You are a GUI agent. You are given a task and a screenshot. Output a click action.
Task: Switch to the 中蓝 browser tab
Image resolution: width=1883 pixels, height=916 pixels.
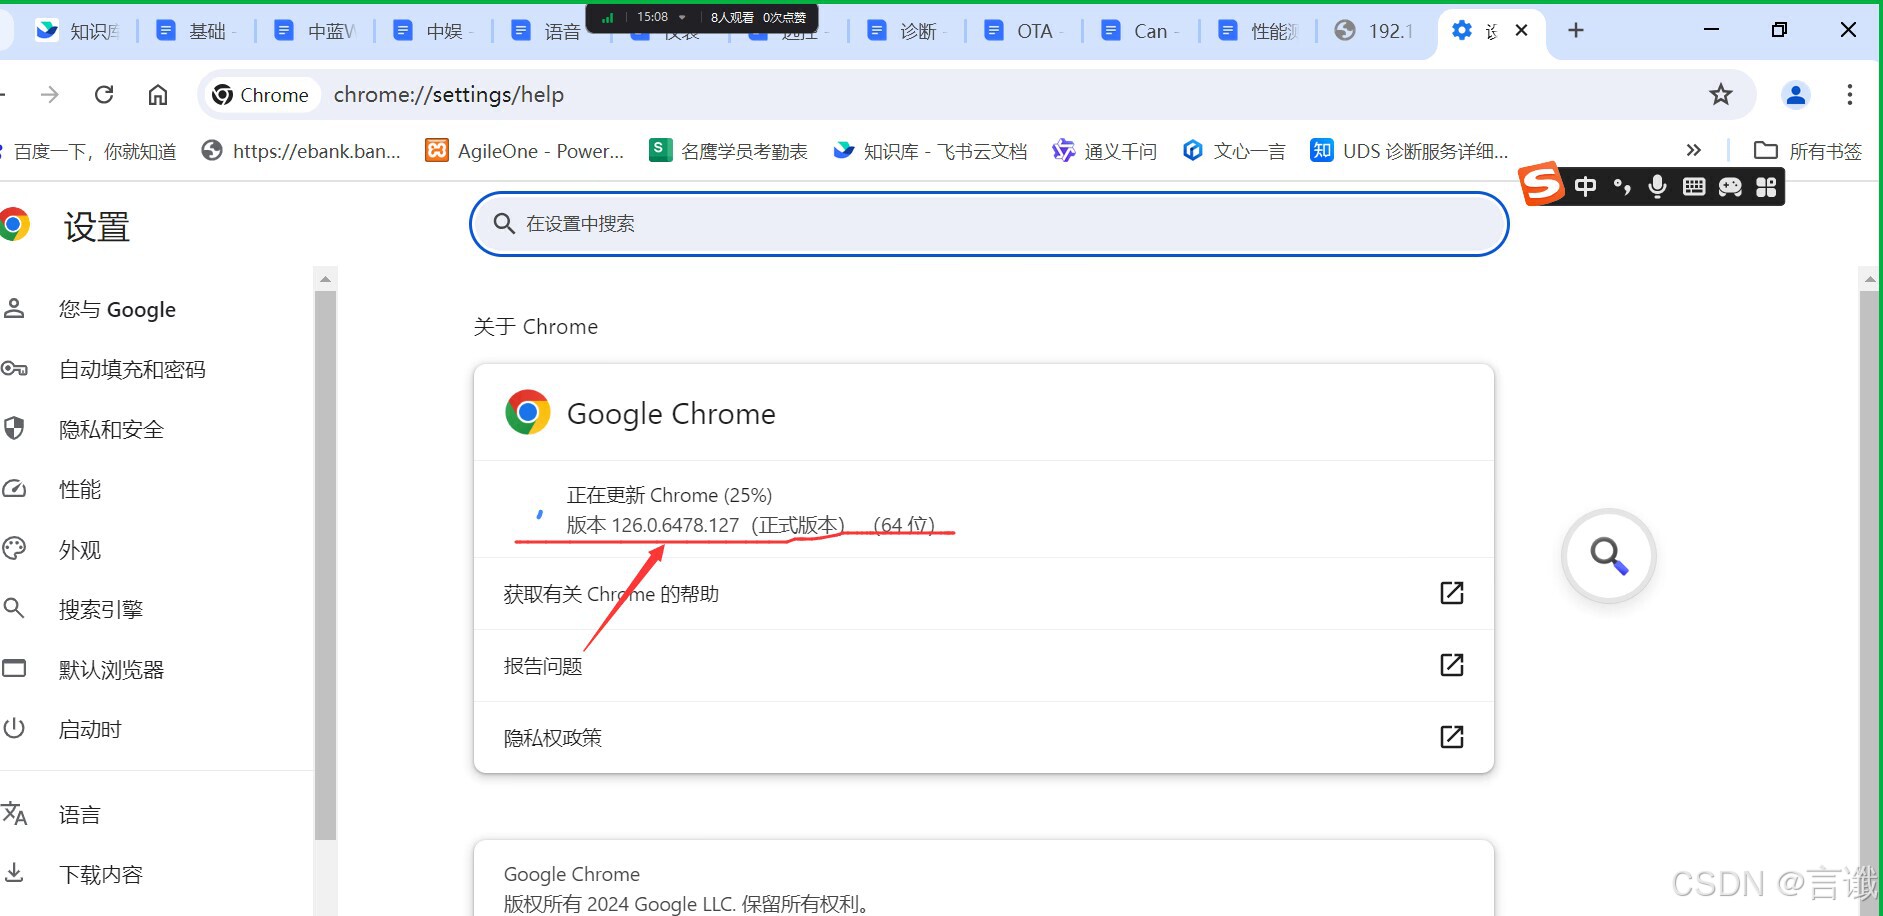coord(315,31)
